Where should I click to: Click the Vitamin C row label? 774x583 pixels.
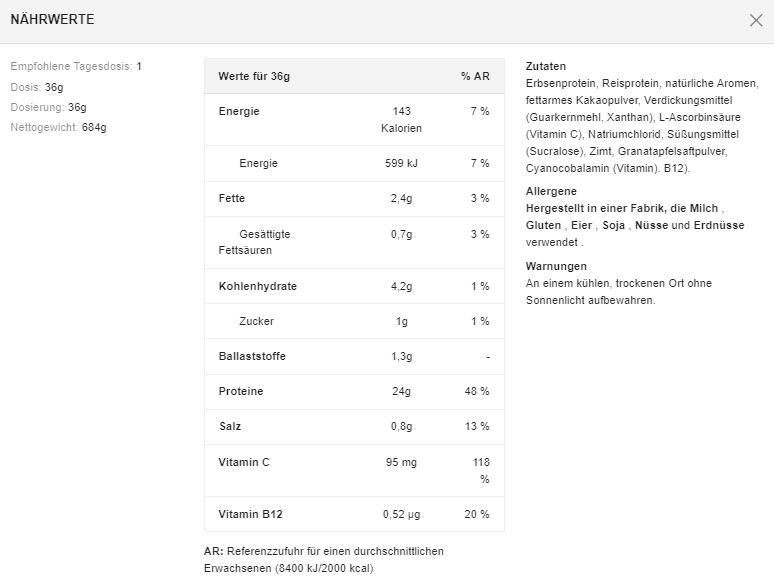pos(244,462)
